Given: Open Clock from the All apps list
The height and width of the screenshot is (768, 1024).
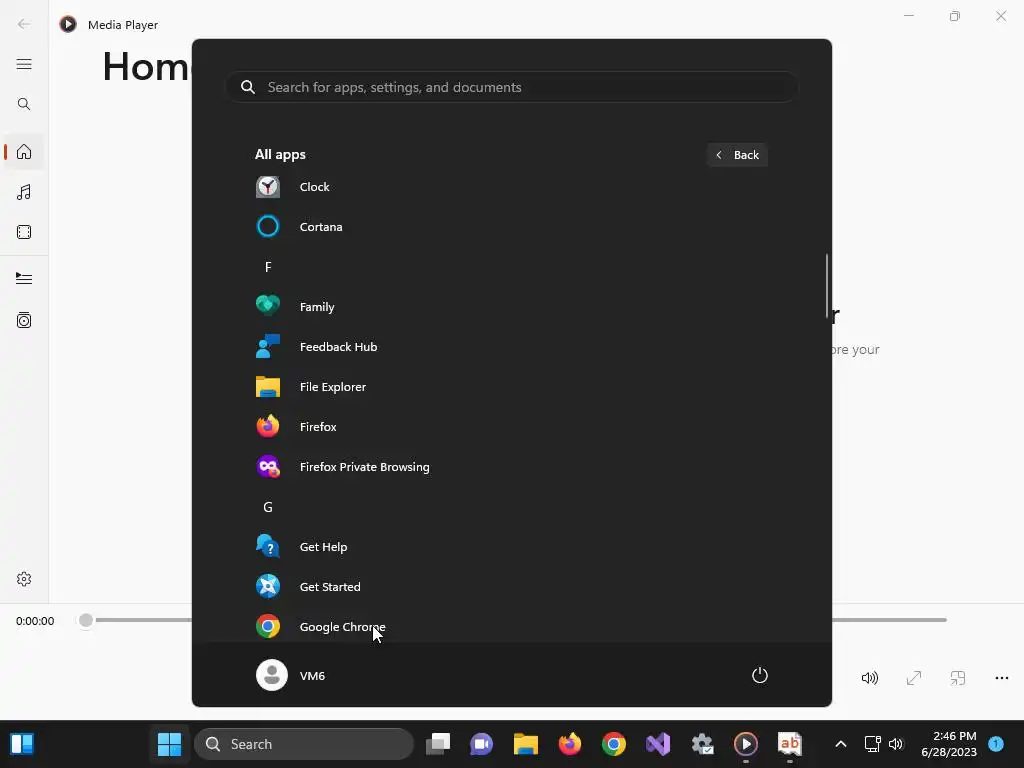Looking at the screenshot, I should [x=511, y=187].
